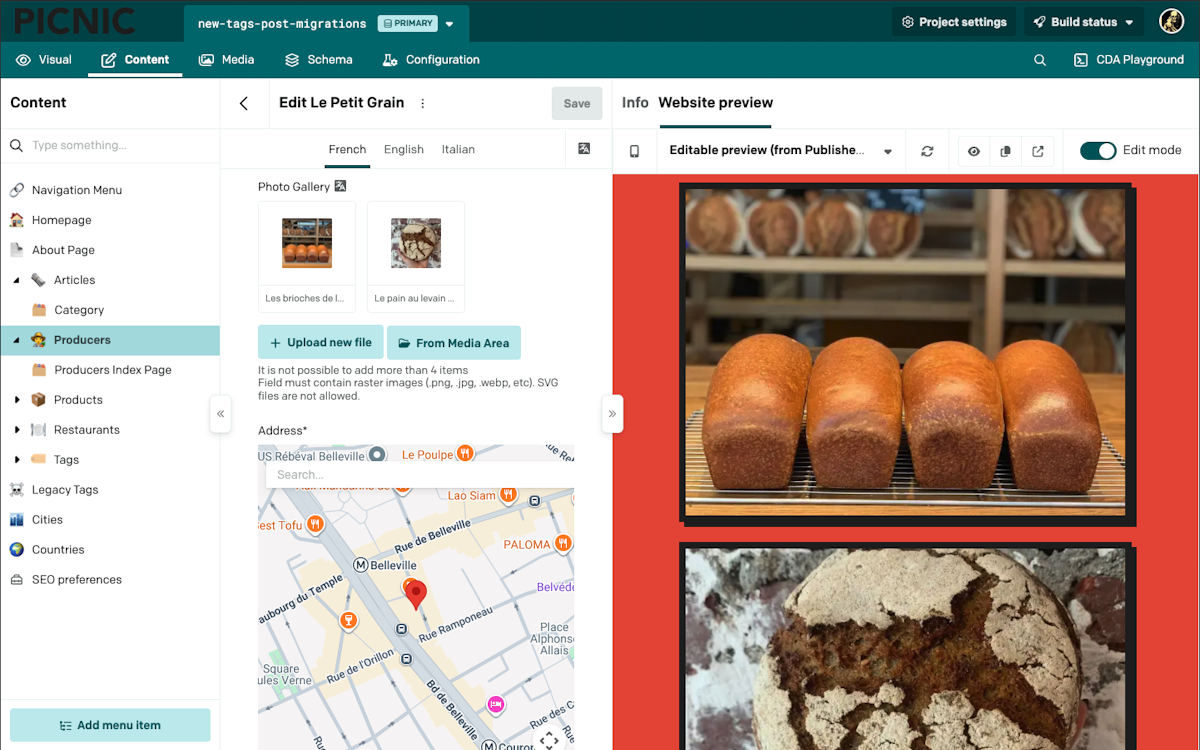Collapse the Producers tree section

point(17,340)
